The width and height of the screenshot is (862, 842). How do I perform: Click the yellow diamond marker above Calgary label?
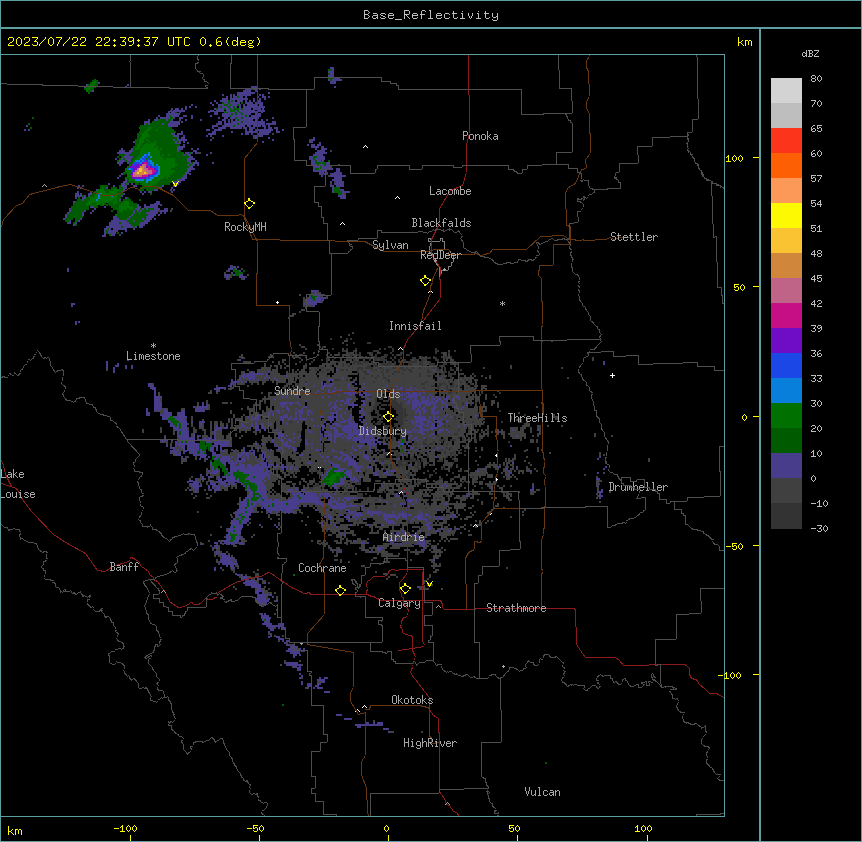tap(405, 589)
